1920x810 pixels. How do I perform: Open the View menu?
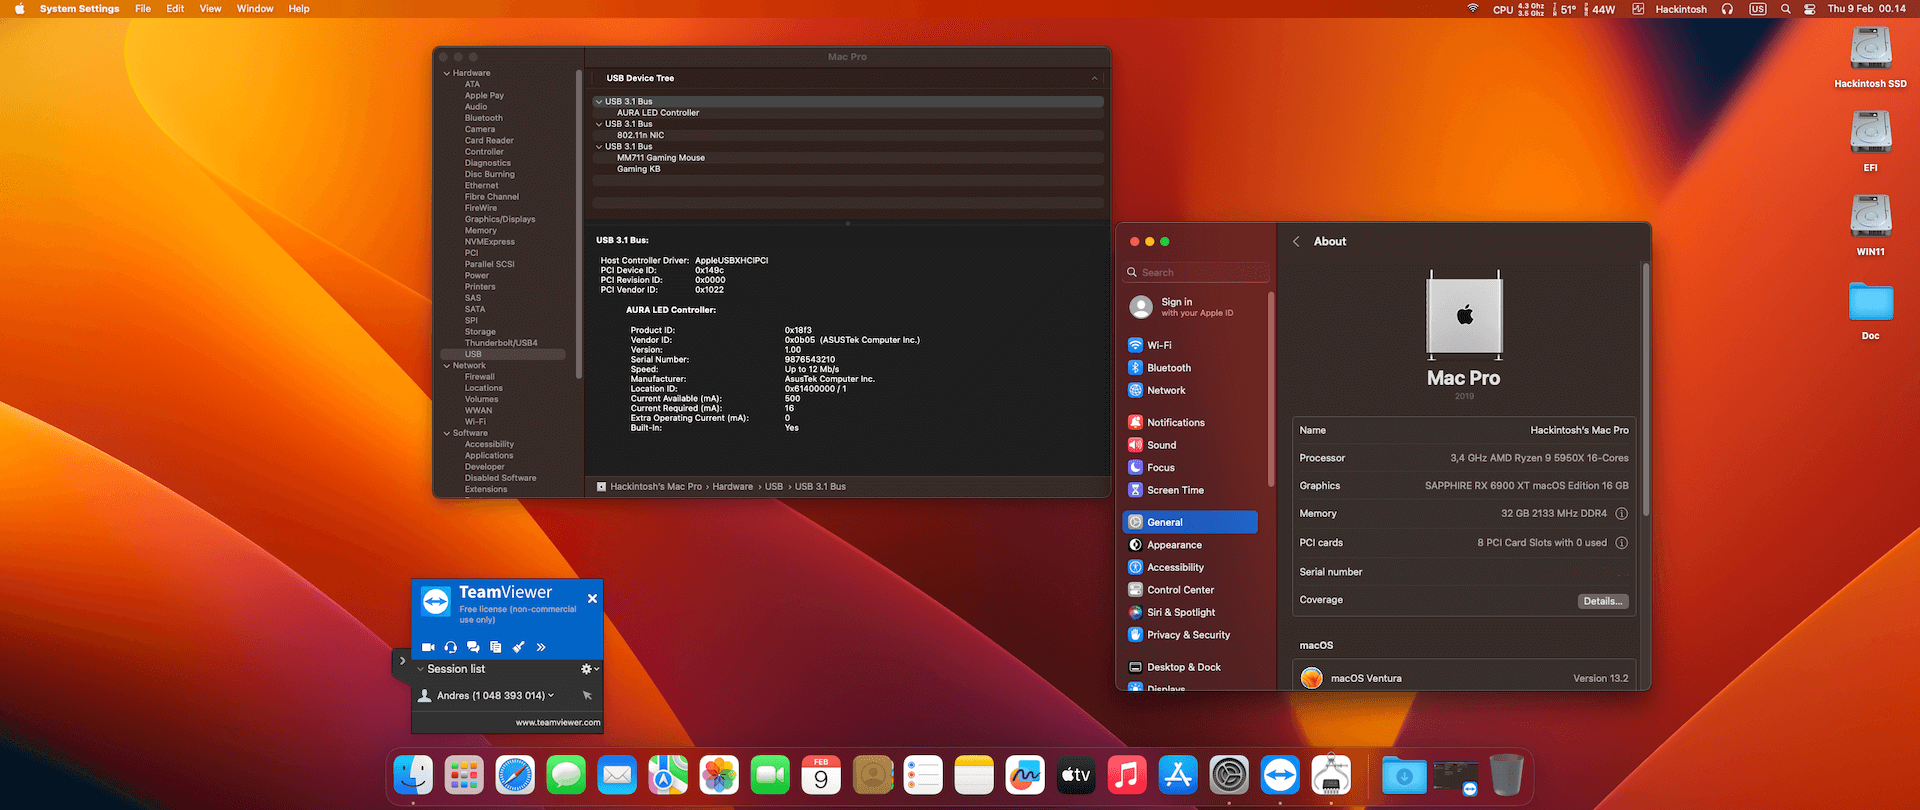pos(210,9)
